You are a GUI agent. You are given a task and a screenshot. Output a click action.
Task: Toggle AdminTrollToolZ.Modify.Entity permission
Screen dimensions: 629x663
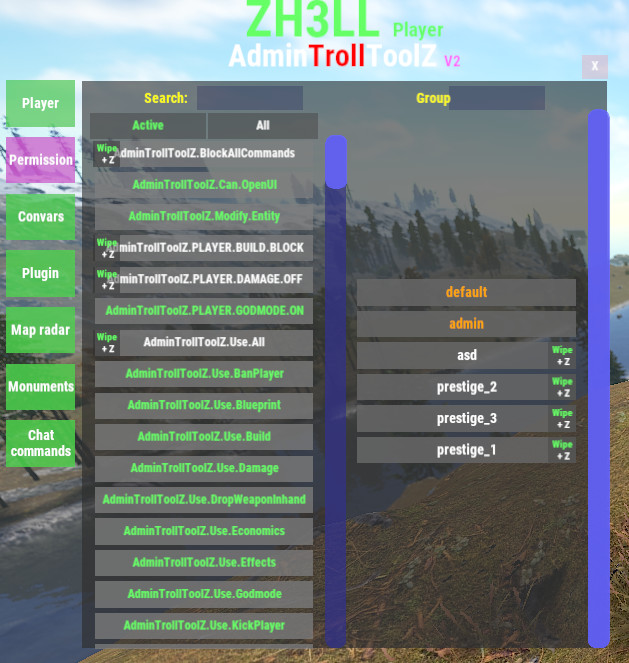[x=204, y=216]
